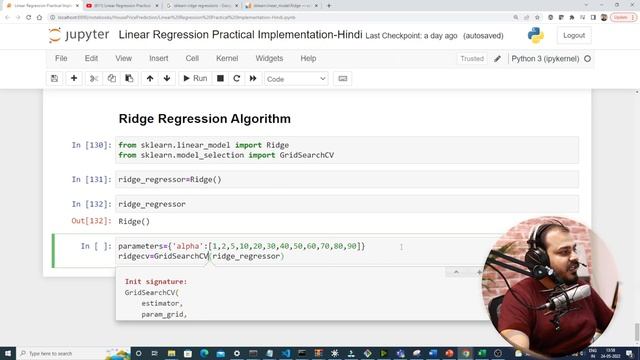The height and width of the screenshot is (360, 640).
Task: Open the Windows Start menu
Action: pos(8,353)
